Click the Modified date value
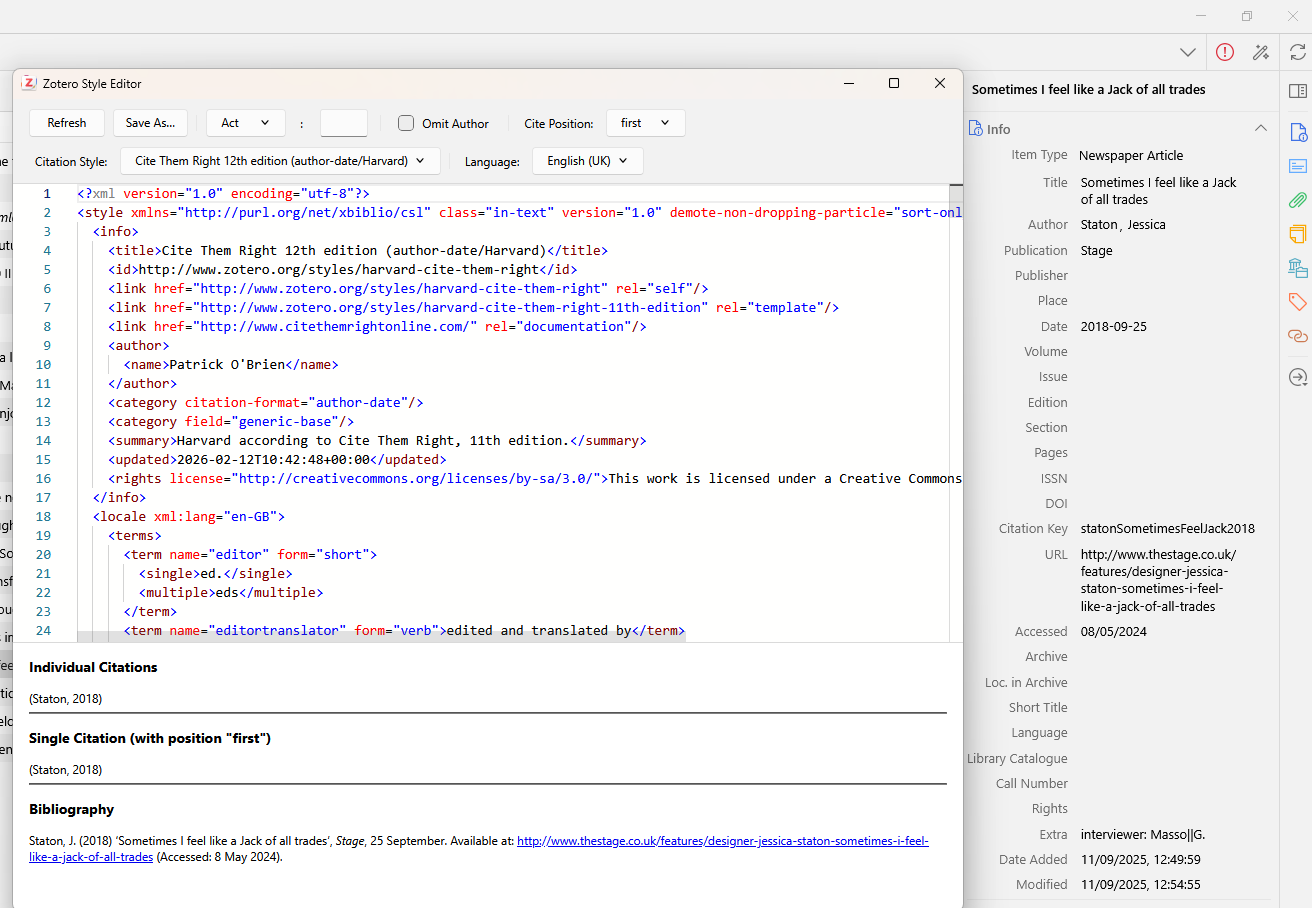1312x908 pixels. coord(1141,884)
